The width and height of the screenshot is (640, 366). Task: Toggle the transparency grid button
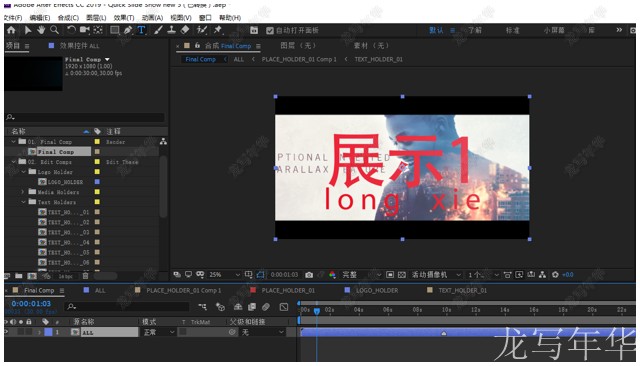402,275
